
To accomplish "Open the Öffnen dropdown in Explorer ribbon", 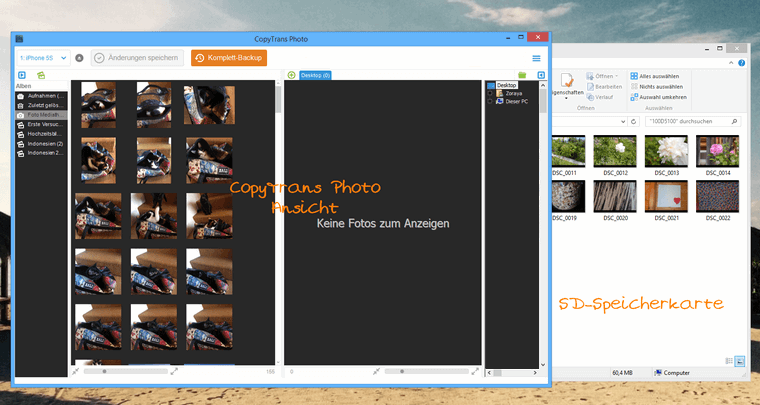I will (602, 76).
